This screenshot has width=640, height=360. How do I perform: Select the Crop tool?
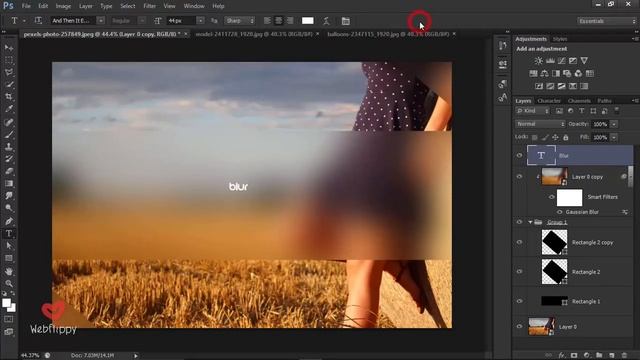(9, 97)
